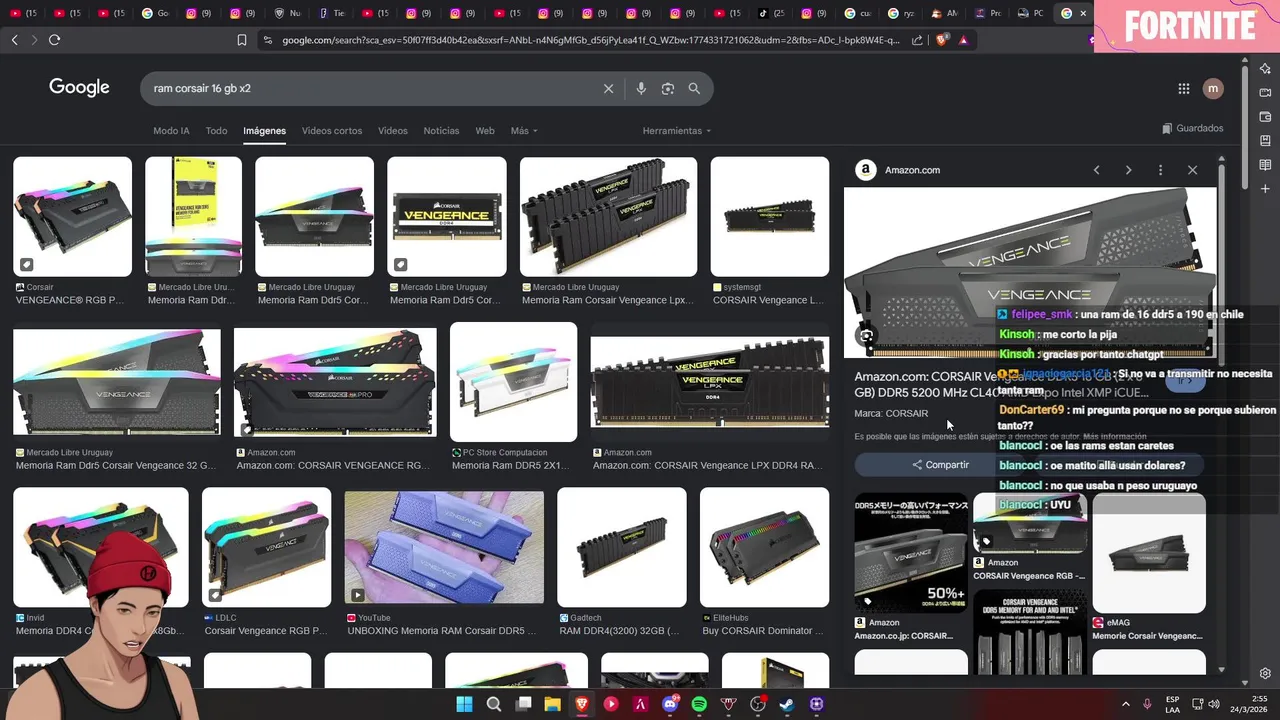Reload the page
The height and width of the screenshot is (720, 1280).
coord(54,40)
